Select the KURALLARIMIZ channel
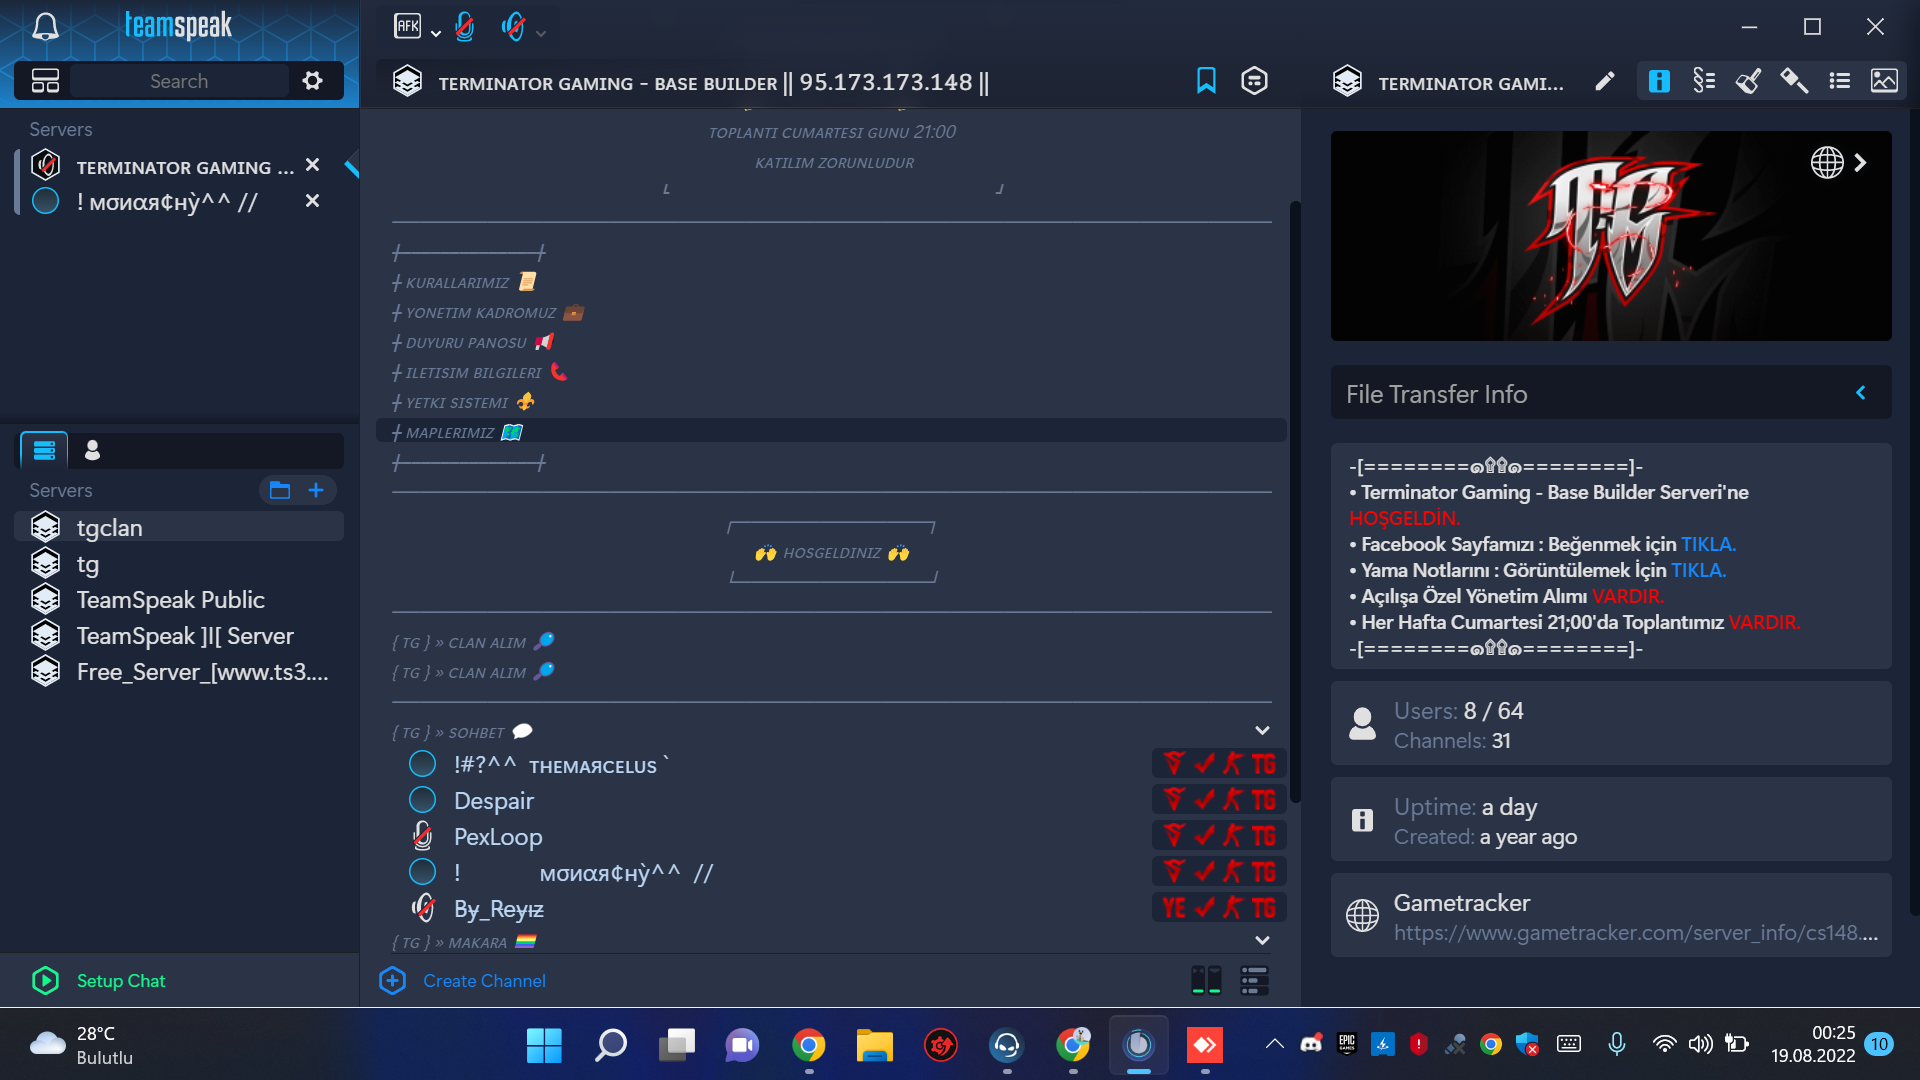The height and width of the screenshot is (1080, 1920). pyautogui.click(x=831, y=282)
